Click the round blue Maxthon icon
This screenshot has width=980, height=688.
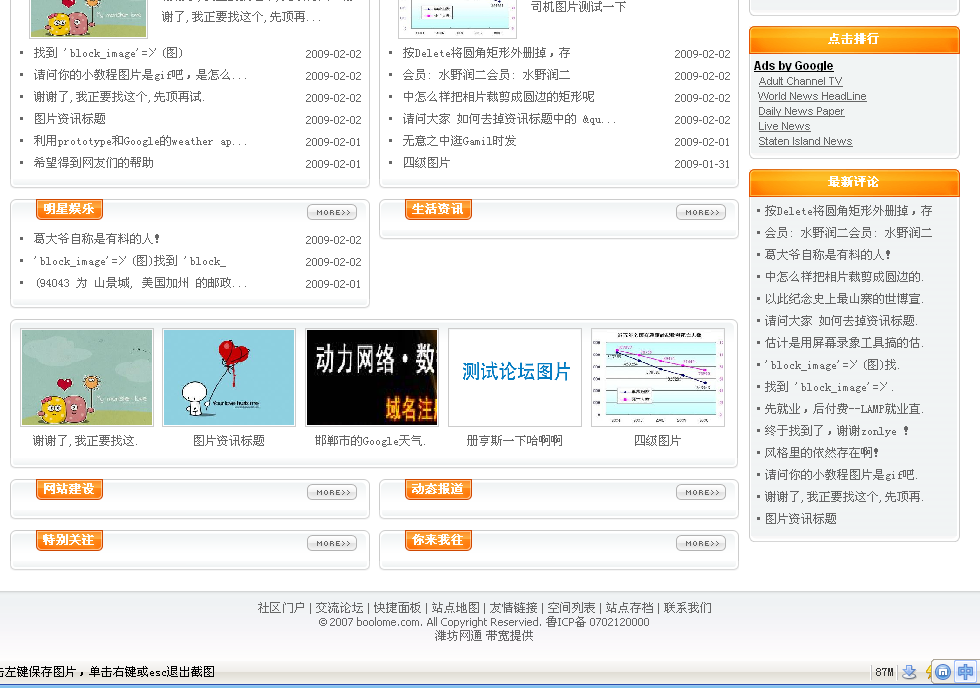942,672
